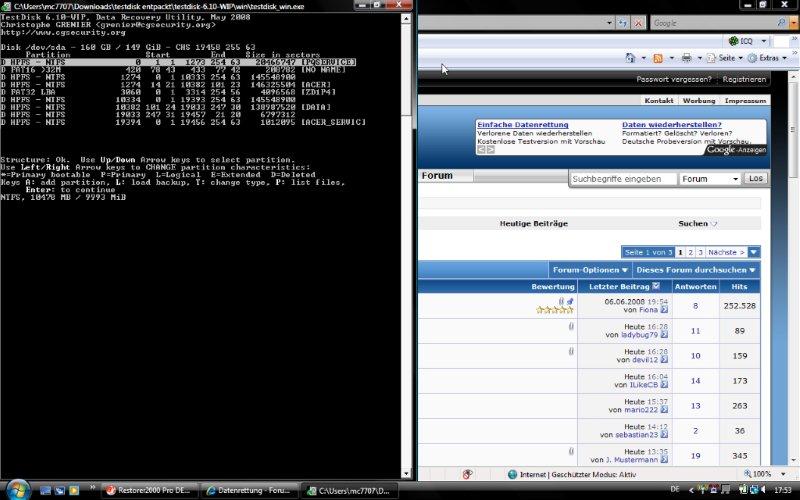
Task: Open the go-to-post icon next to mario222
Action: (664, 410)
